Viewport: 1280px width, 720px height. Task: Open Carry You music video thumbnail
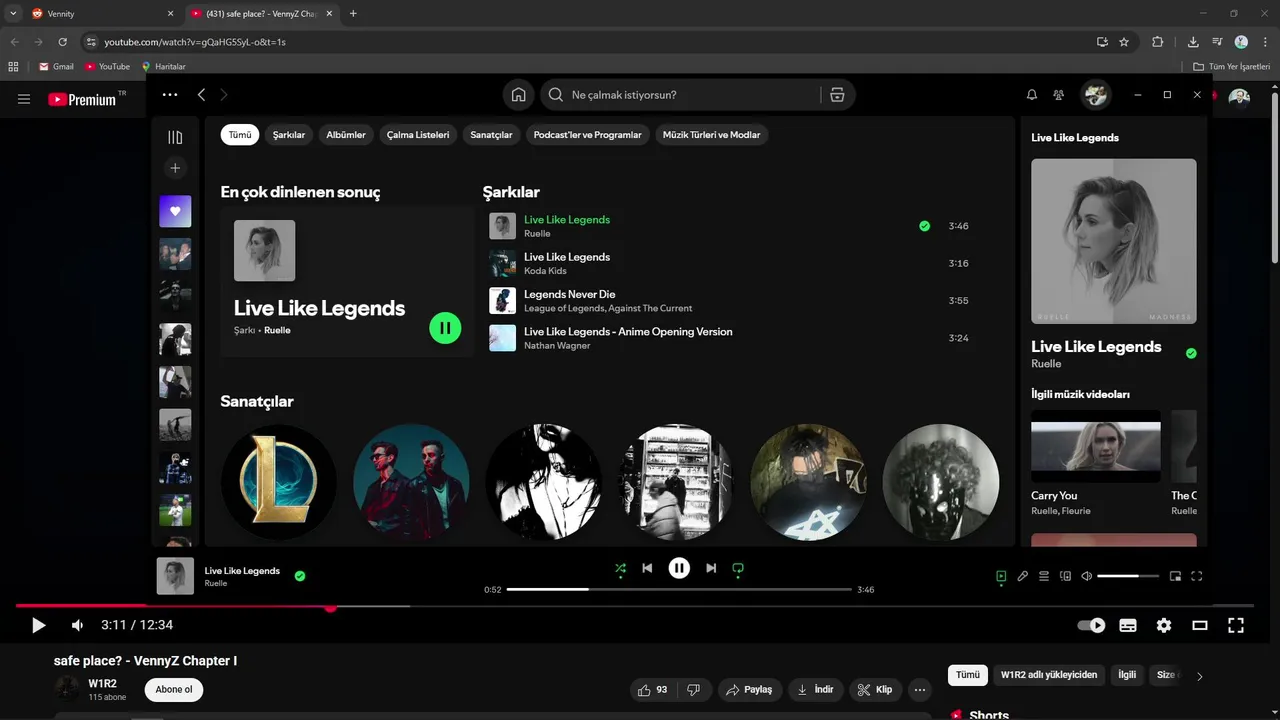coord(1096,446)
